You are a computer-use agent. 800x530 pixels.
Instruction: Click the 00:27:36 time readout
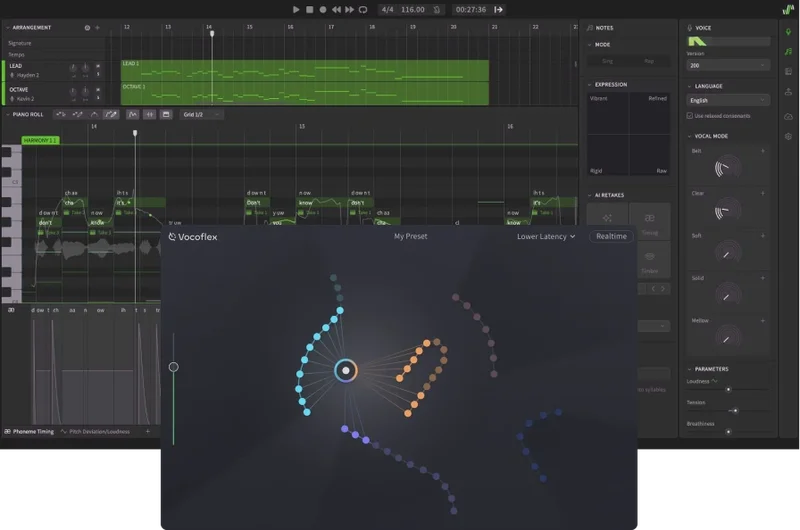[x=470, y=9]
